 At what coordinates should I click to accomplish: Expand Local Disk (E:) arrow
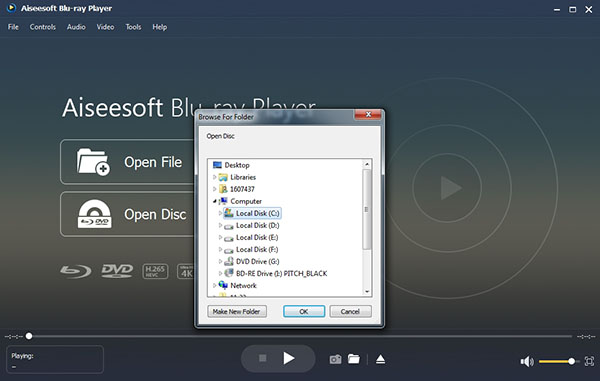(220, 237)
